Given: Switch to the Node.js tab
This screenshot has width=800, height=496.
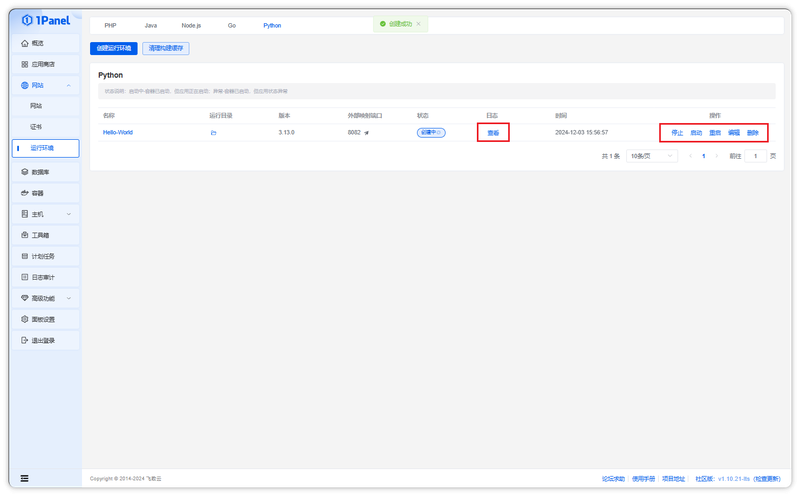Looking at the screenshot, I should pyautogui.click(x=191, y=26).
